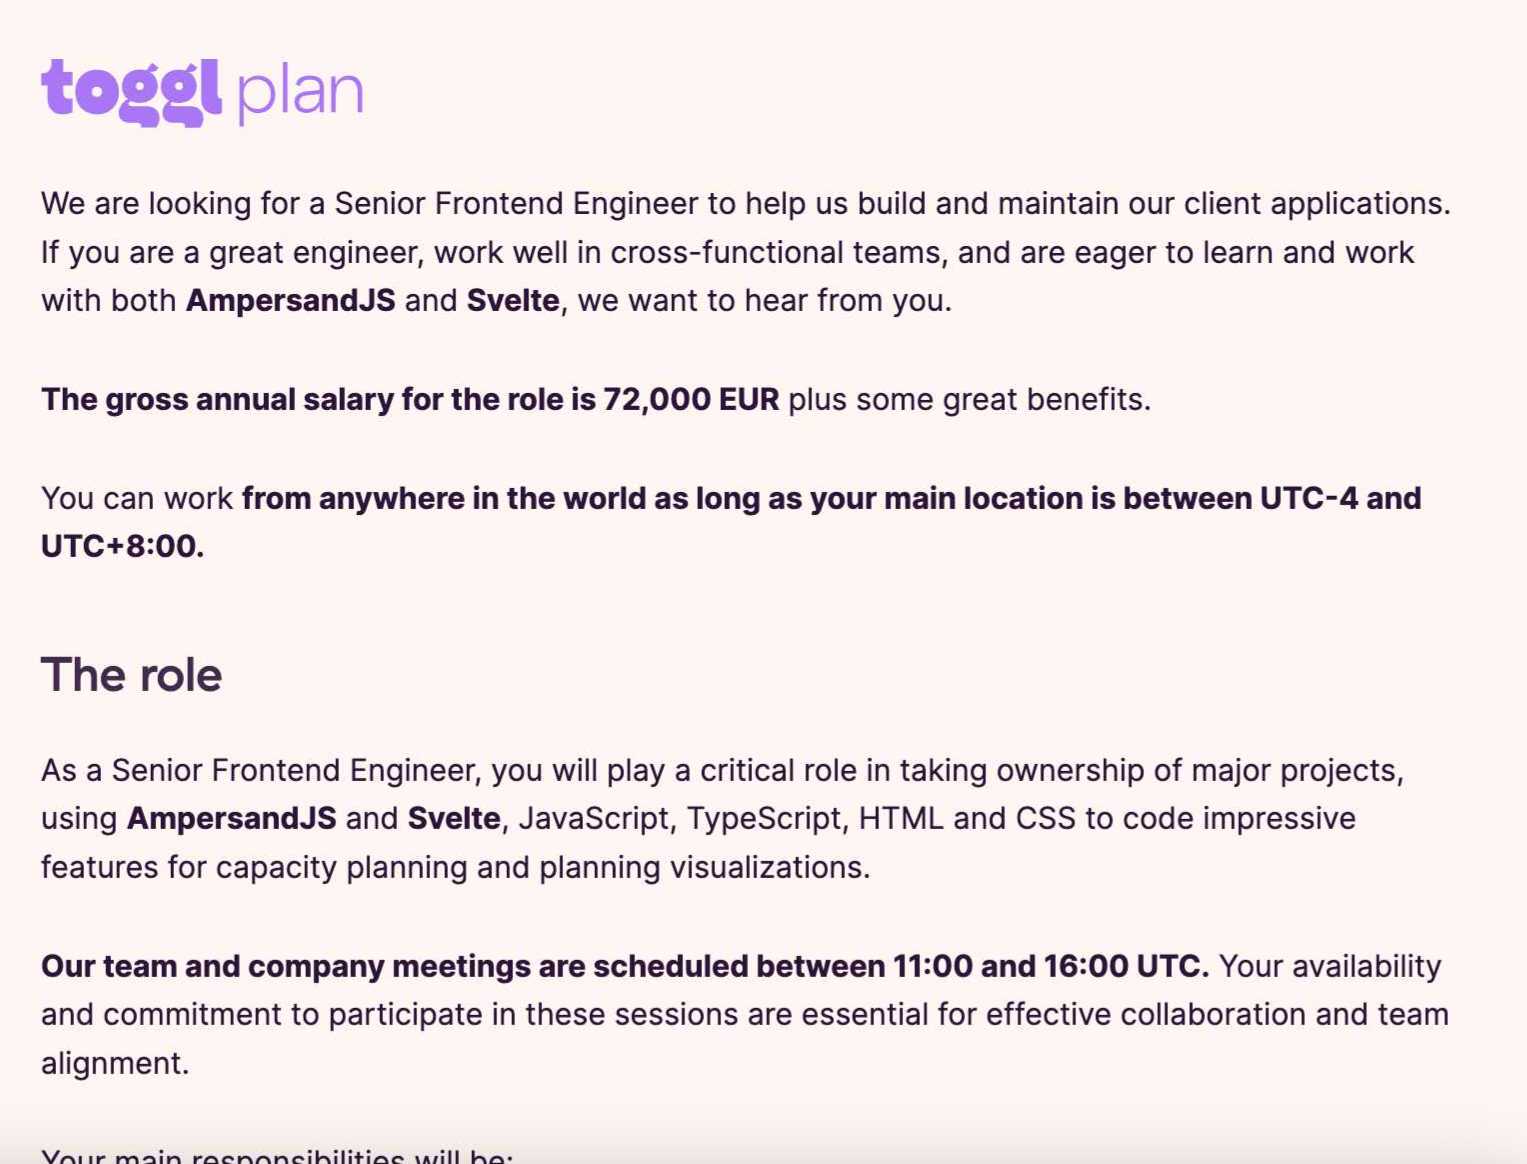Viewport: 1527px width, 1164px height.
Task: Click the "plus some great benefits" text
Action: pyautogui.click(x=969, y=399)
